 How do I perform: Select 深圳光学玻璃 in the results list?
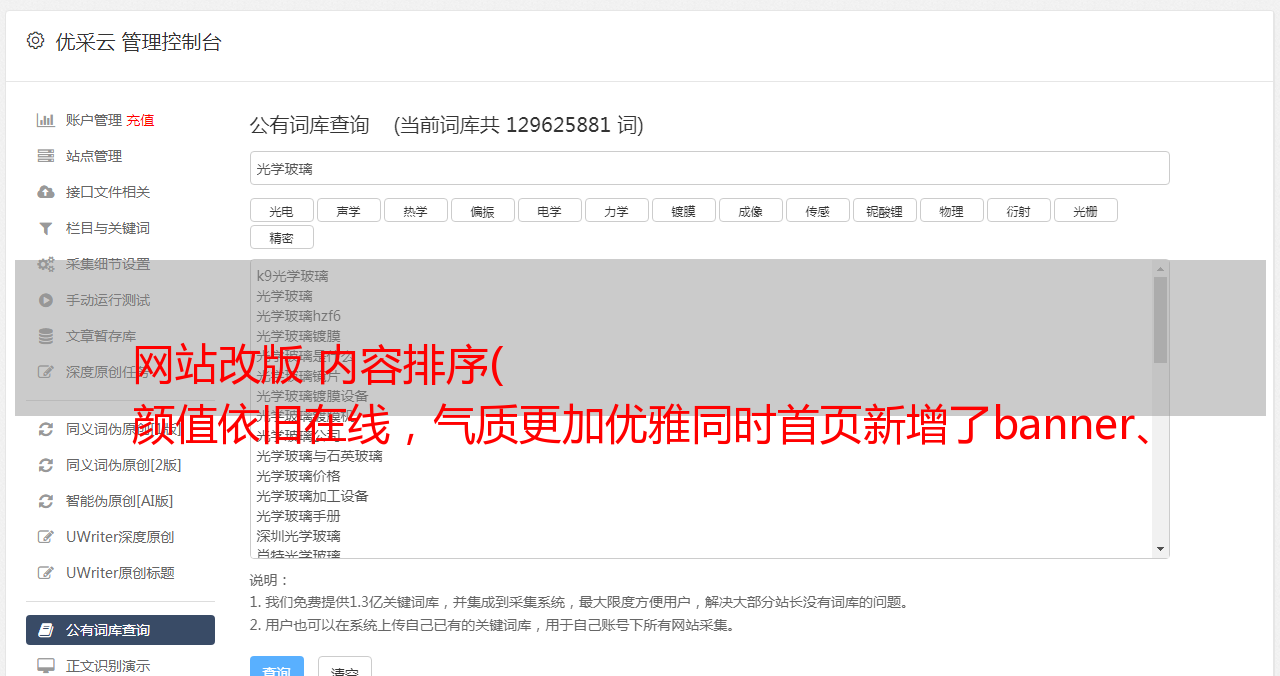298,536
